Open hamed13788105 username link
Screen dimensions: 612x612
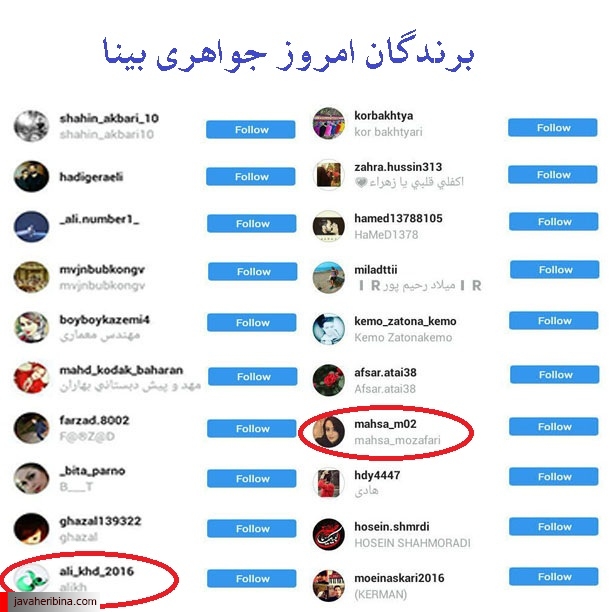(398, 218)
